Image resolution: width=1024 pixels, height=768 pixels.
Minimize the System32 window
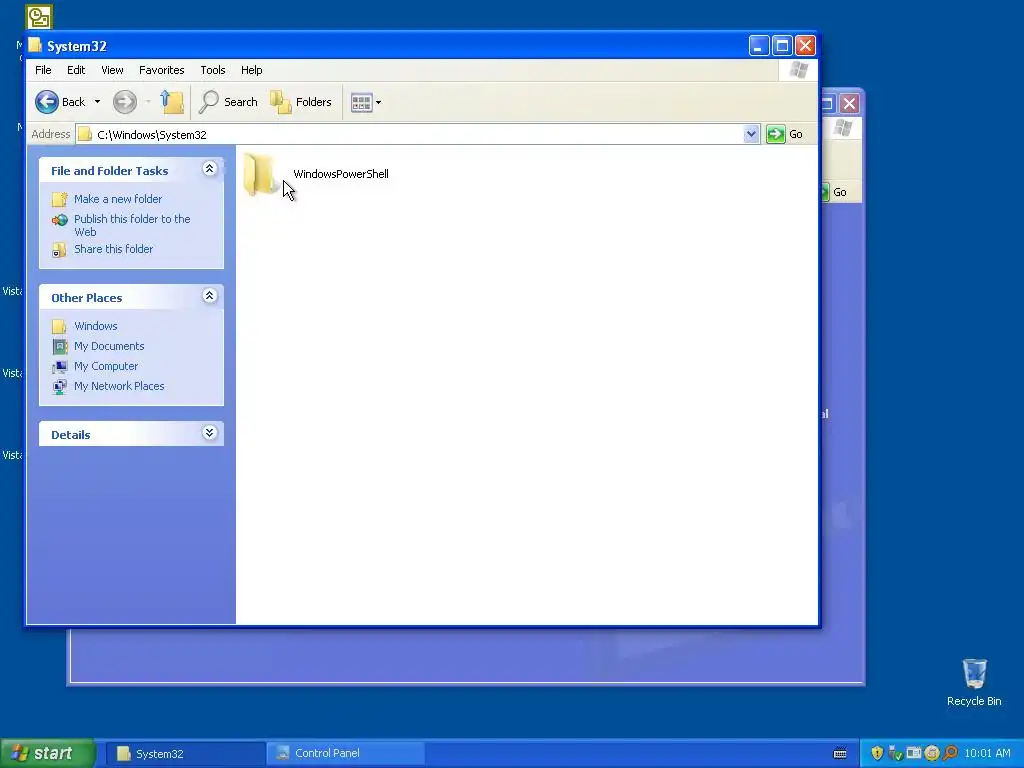pos(758,46)
